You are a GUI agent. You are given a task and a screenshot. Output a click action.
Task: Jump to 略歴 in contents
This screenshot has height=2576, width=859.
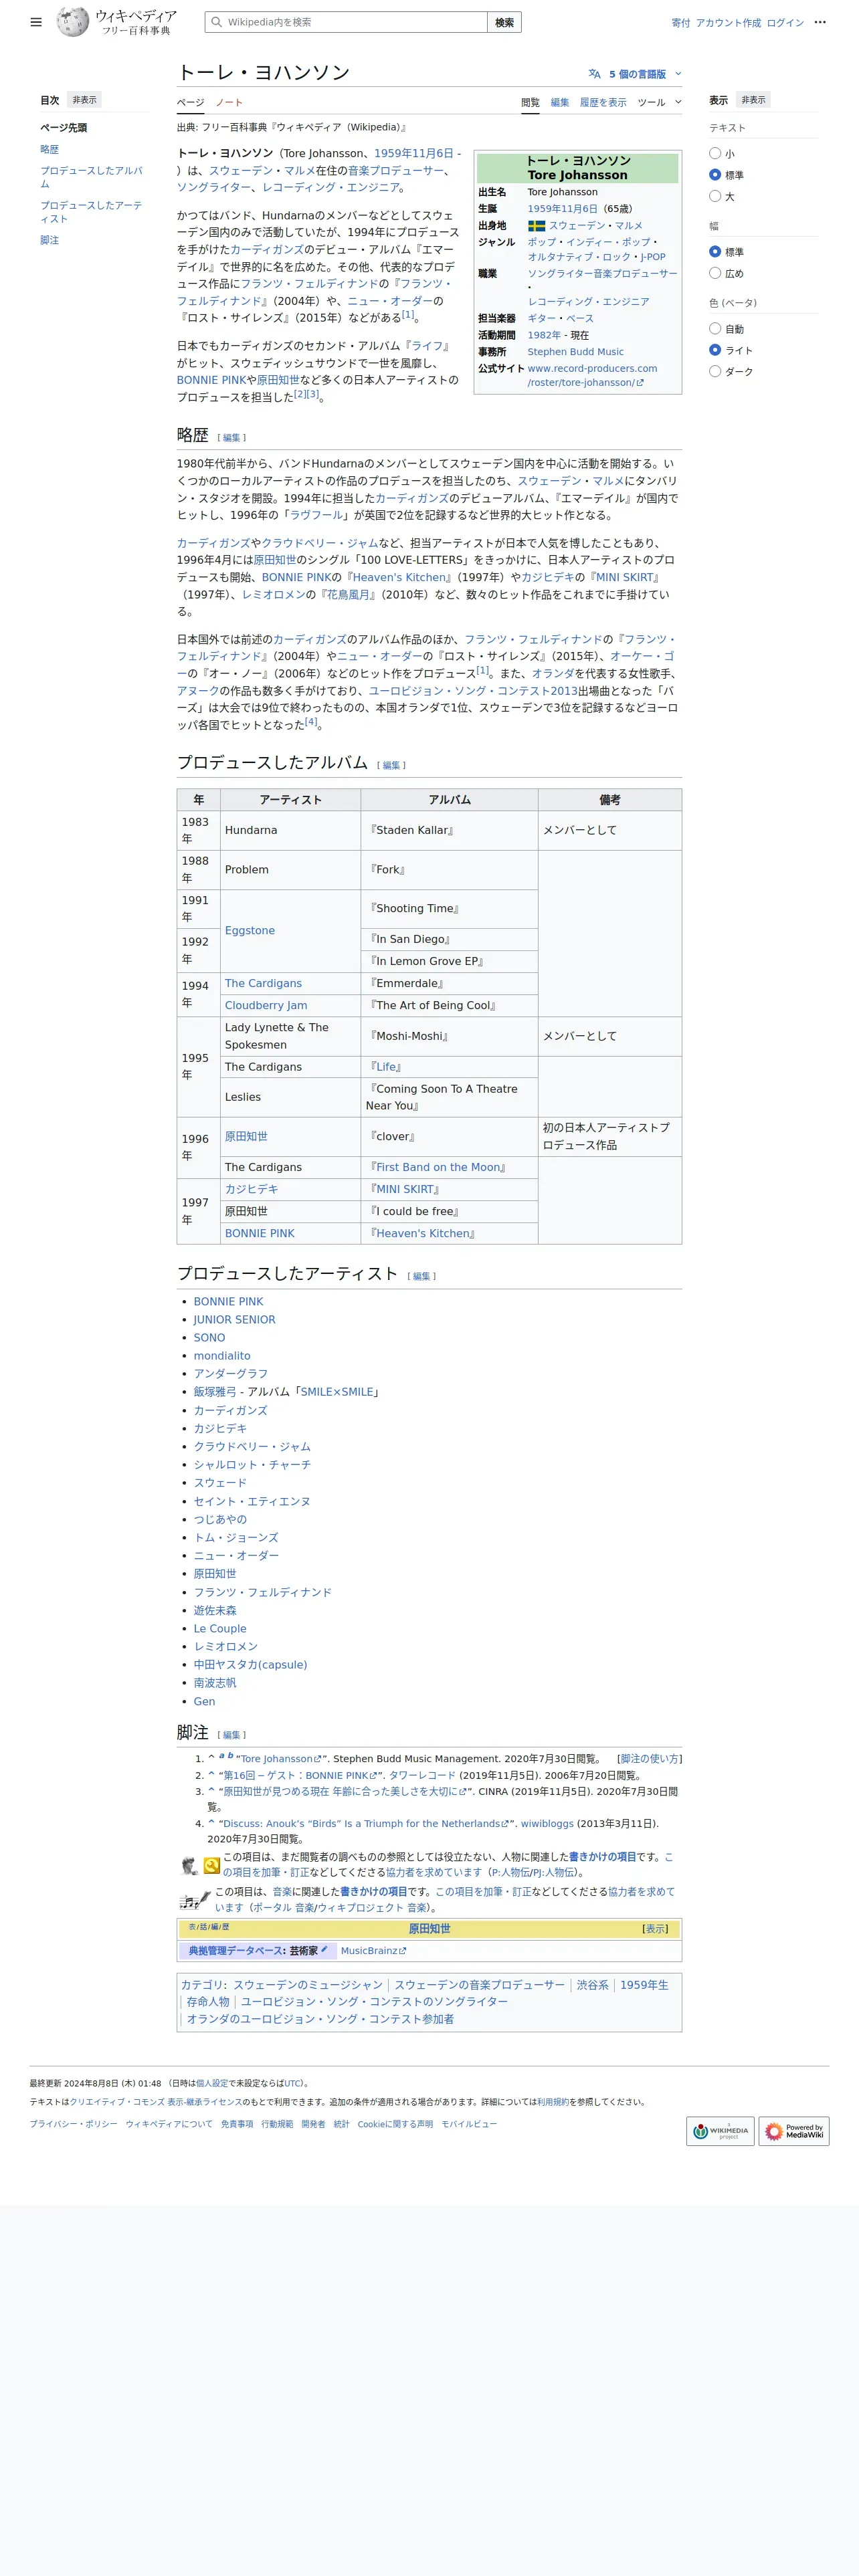(x=49, y=149)
